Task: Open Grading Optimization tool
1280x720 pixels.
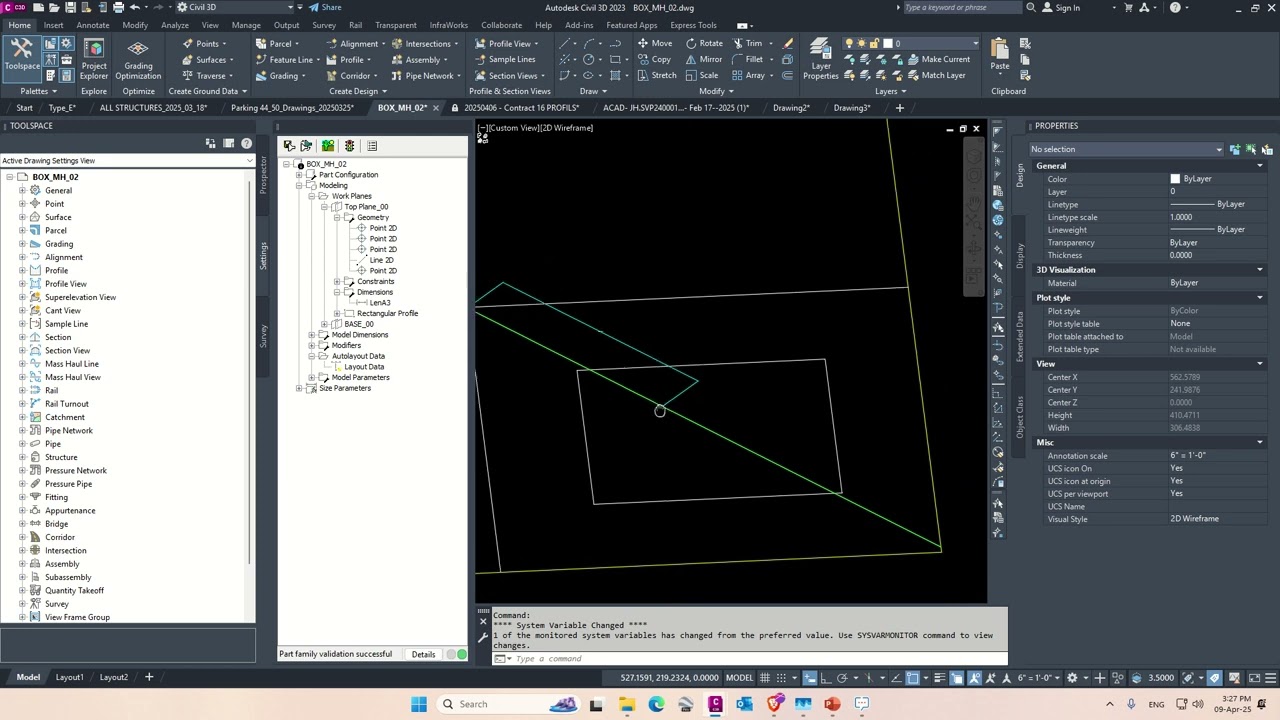Action: point(138,60)
